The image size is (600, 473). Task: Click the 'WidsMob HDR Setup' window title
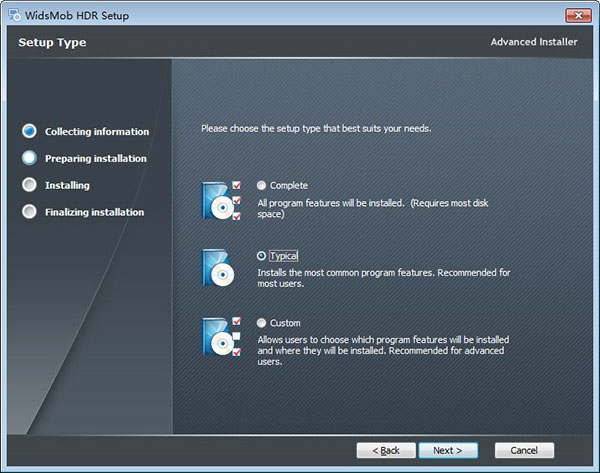pyautogui.click(x=77, y=16)
